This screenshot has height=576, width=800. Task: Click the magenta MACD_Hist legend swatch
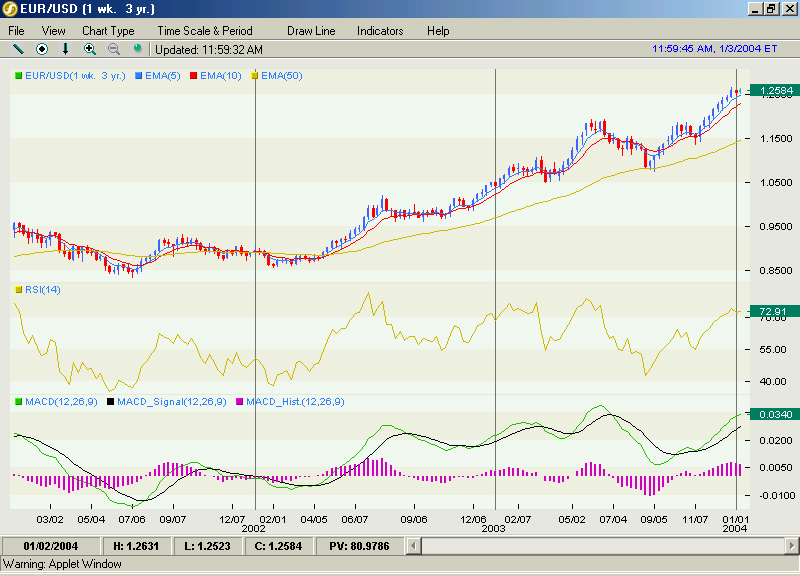pyautogui.click(x=239, y=402)
